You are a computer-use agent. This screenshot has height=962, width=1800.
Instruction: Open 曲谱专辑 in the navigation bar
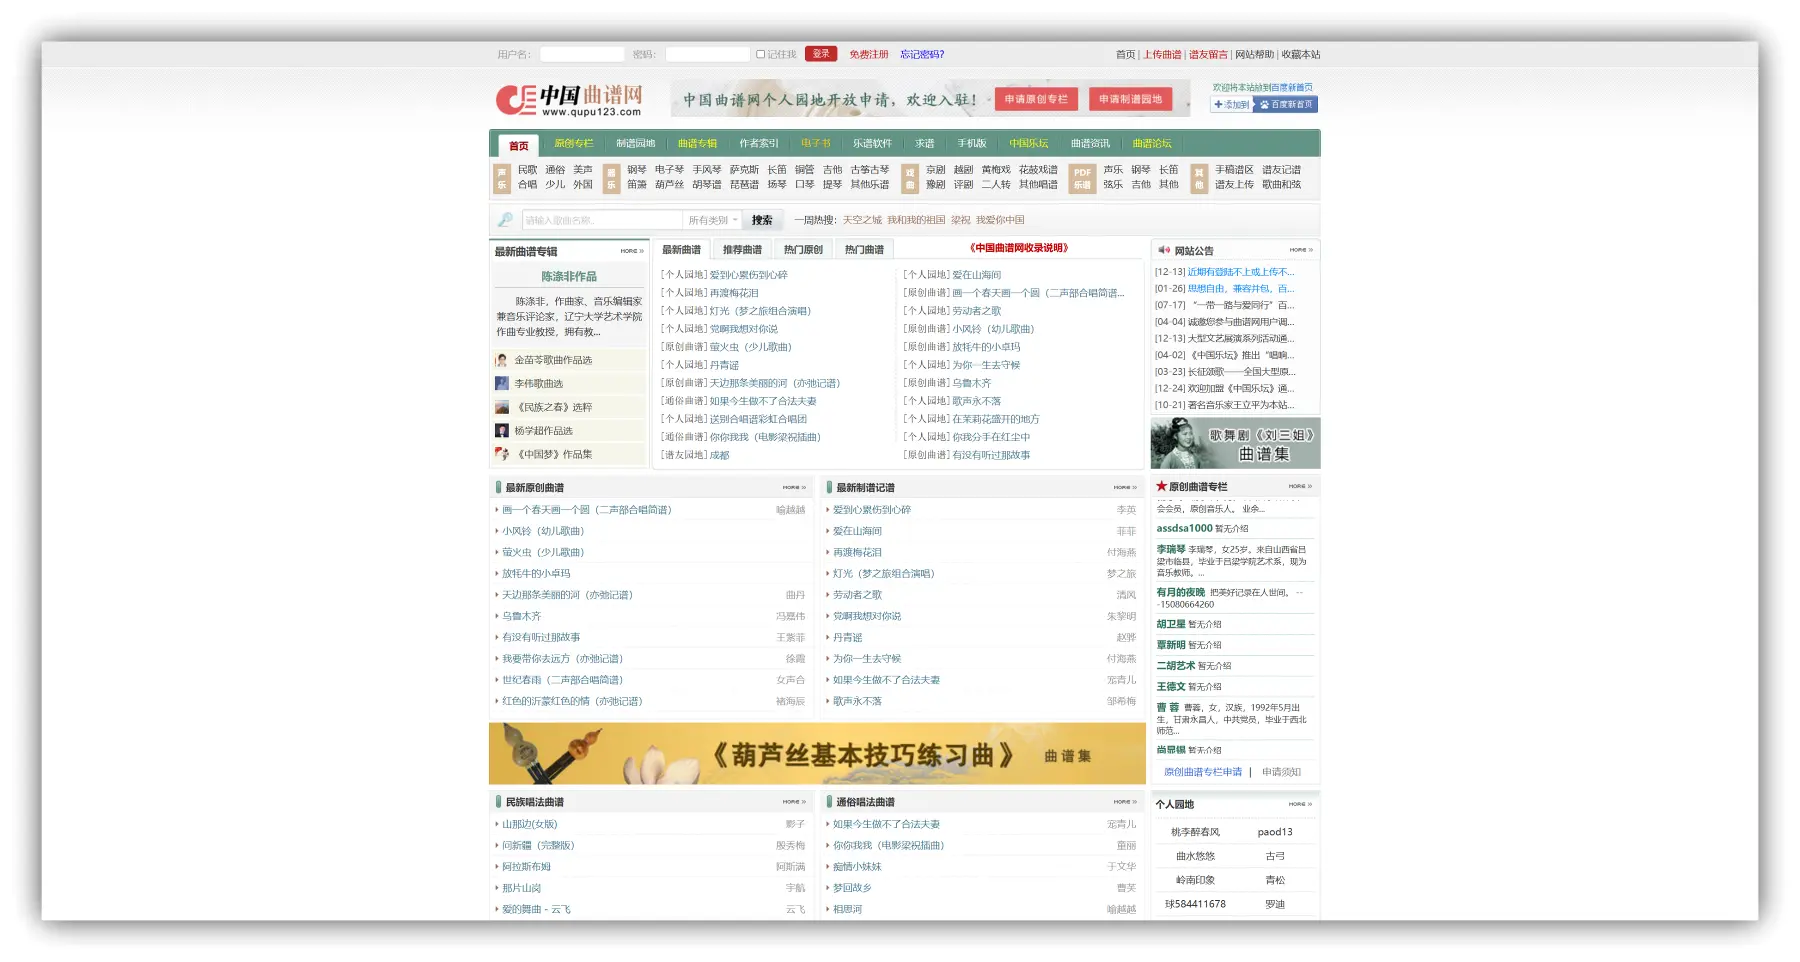(697, 144)
